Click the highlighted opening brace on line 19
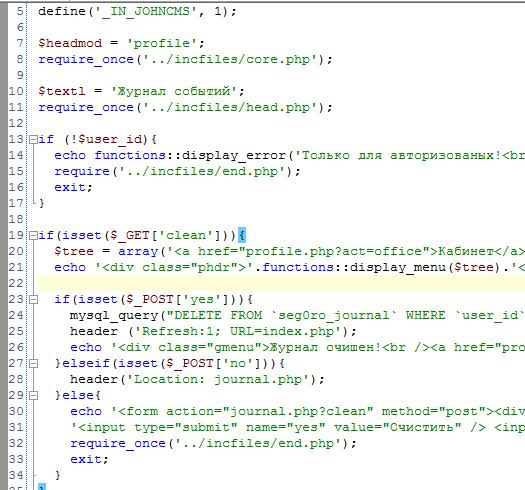This screenshot has width=525, height=490. tap(242, 235)
